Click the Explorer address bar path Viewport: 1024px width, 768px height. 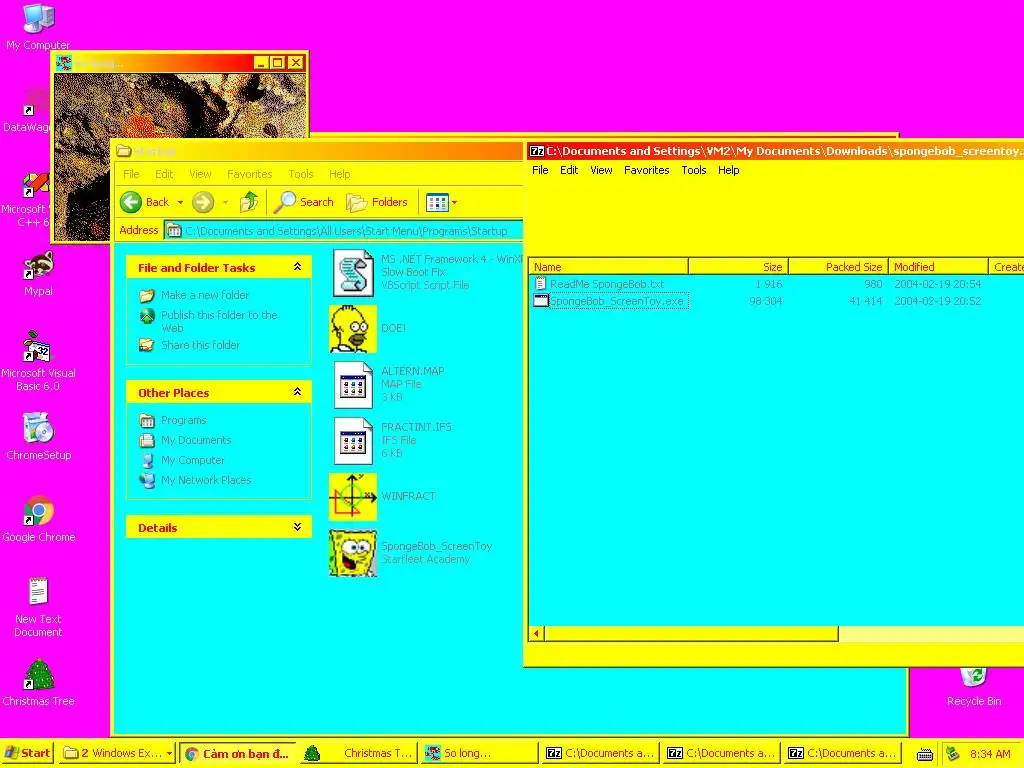[345, 231]
